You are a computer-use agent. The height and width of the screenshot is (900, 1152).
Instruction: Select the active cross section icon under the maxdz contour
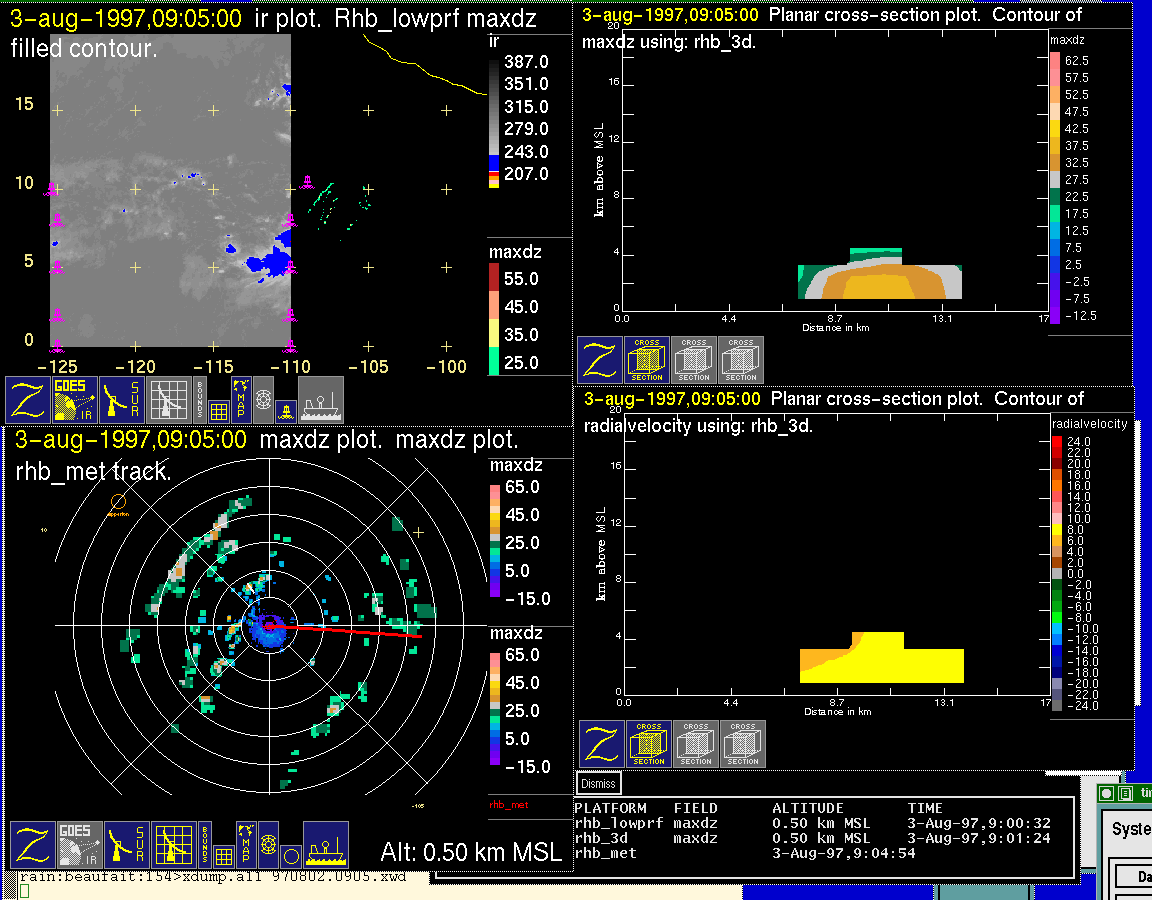(x=647, y=360)
